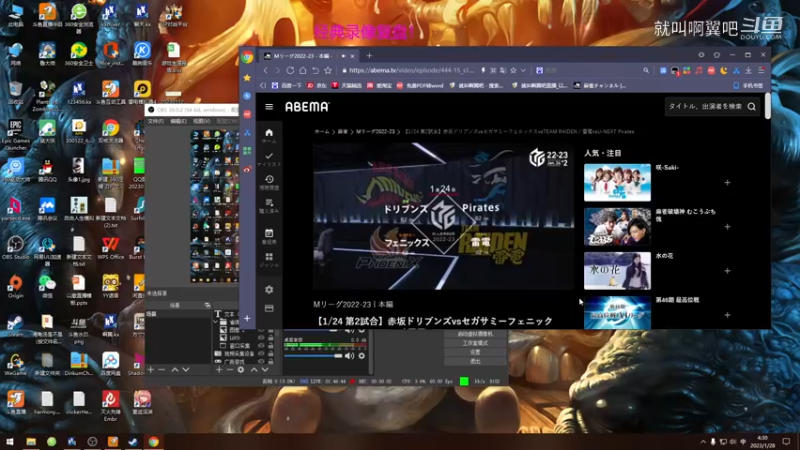The height and width of the screenshot is (450, 800).
Task: Move source up with OBS sources arrow
Action: (x=254, y=369)
